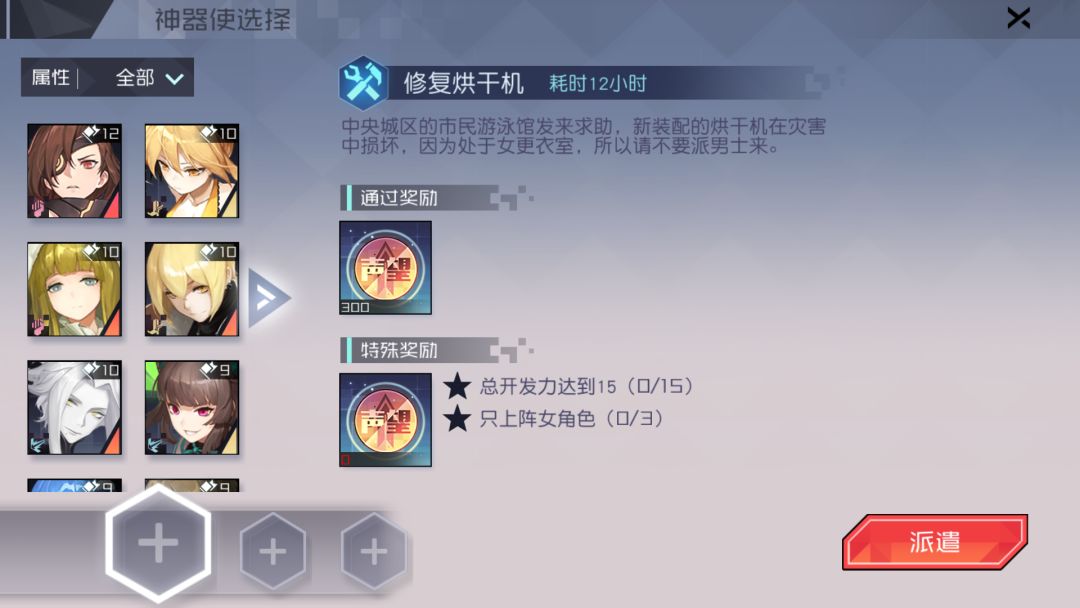Open the 属性 全部 filter dropdown
1080x608 pixels.
click(x=107, y=77)
